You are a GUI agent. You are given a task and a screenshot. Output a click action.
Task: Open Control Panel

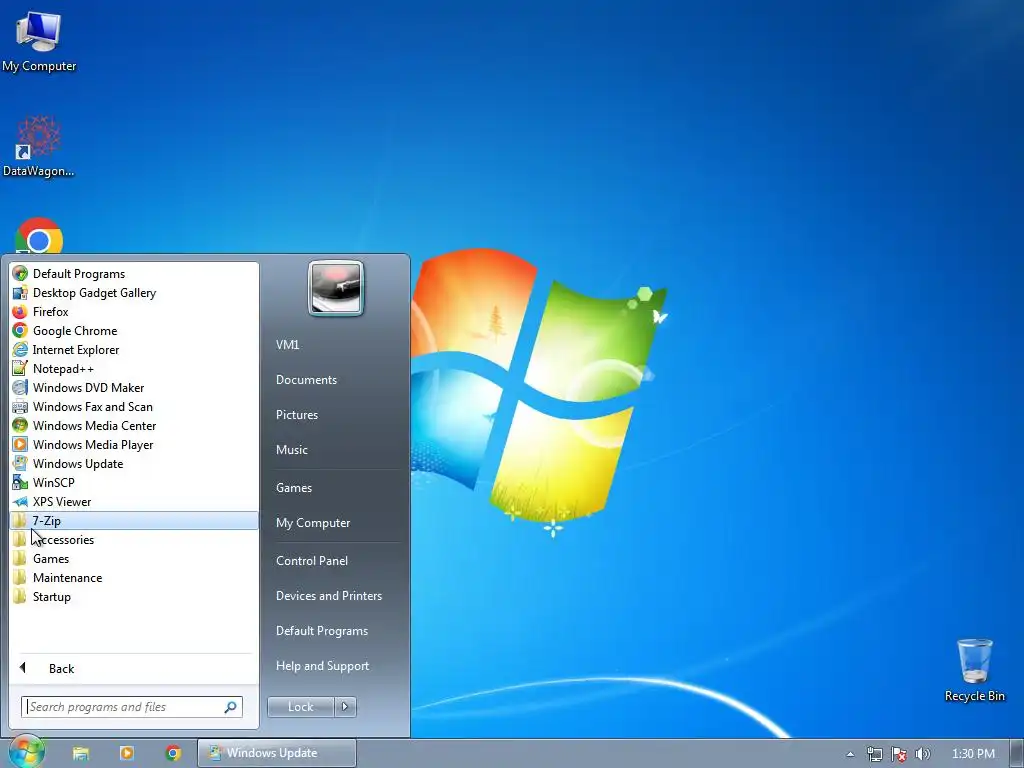click(x=312, y=560)
